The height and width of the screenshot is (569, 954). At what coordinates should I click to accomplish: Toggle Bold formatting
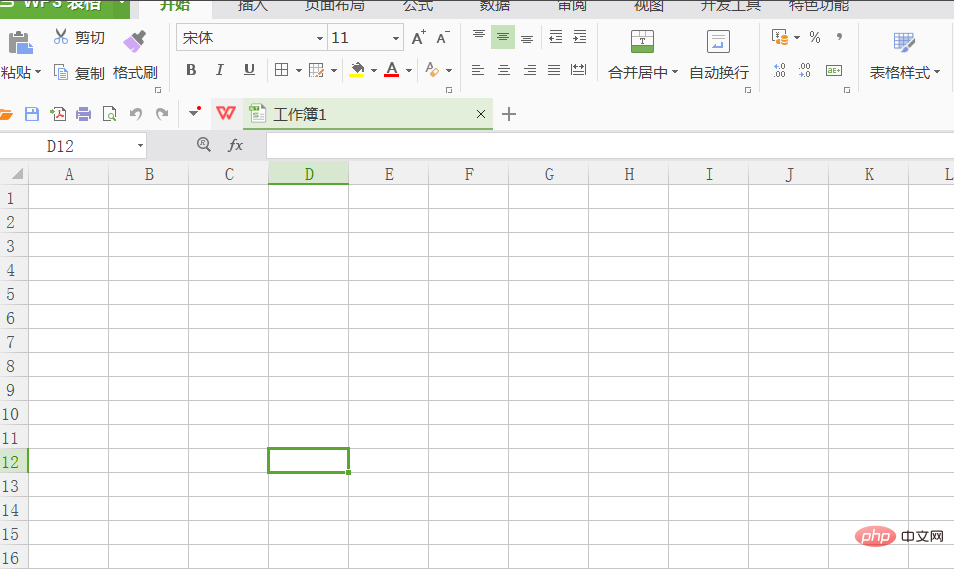(x=191, y=70)
